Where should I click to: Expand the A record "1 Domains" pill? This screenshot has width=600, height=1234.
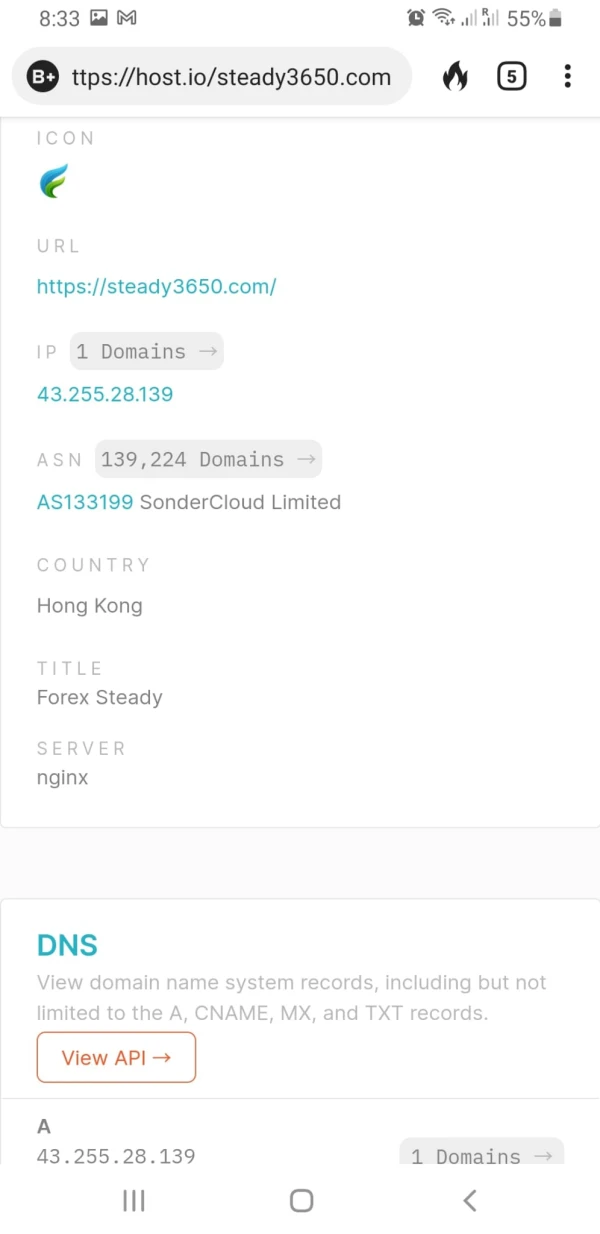click(481, 1155)
